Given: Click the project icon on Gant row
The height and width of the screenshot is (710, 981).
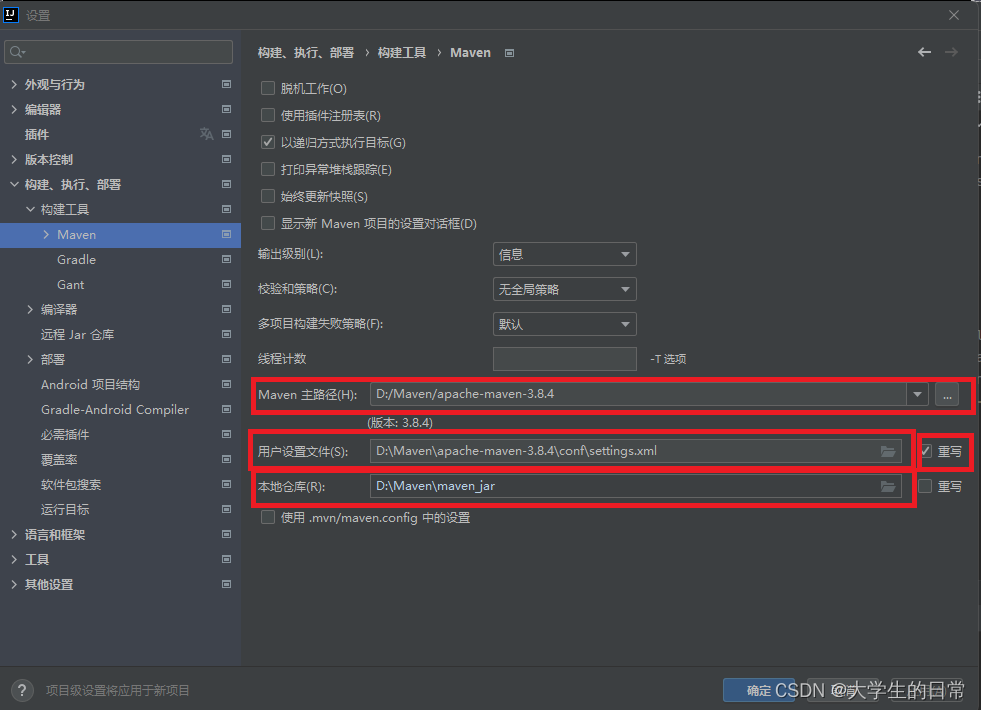Looking at the screenshot, I should click(226, 285).
